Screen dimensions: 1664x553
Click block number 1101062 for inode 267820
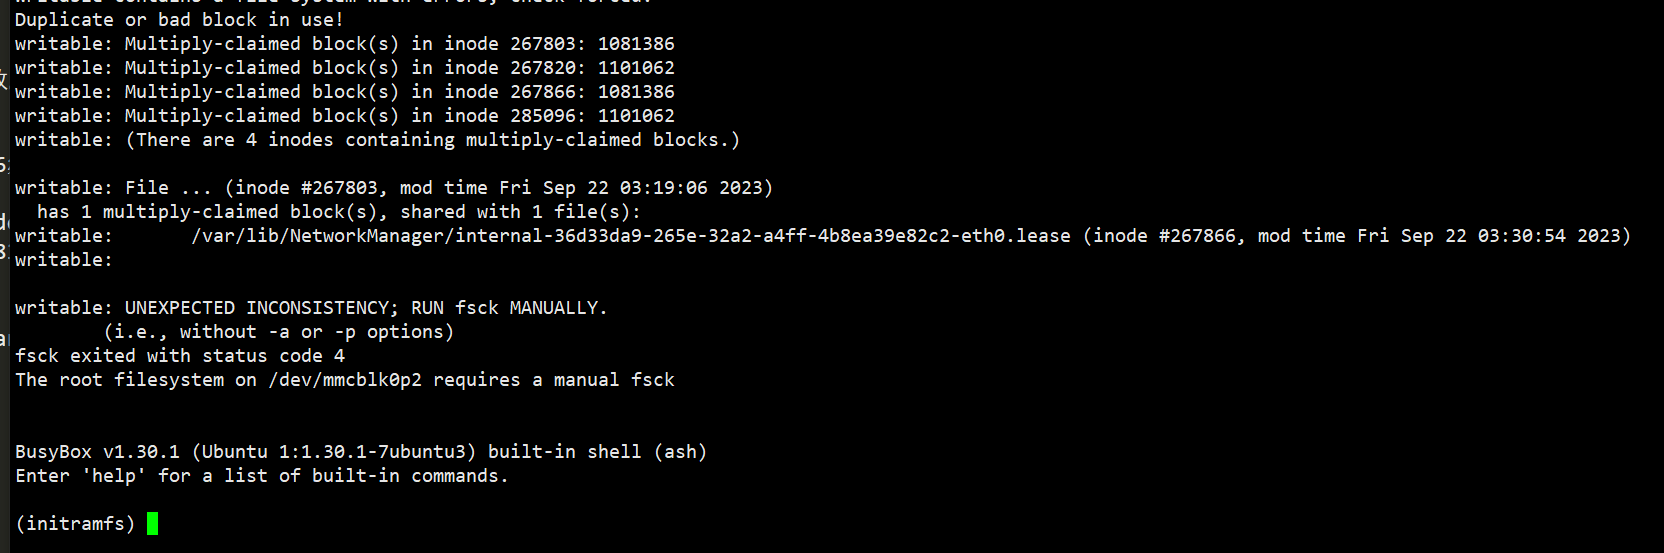(636, 68)
